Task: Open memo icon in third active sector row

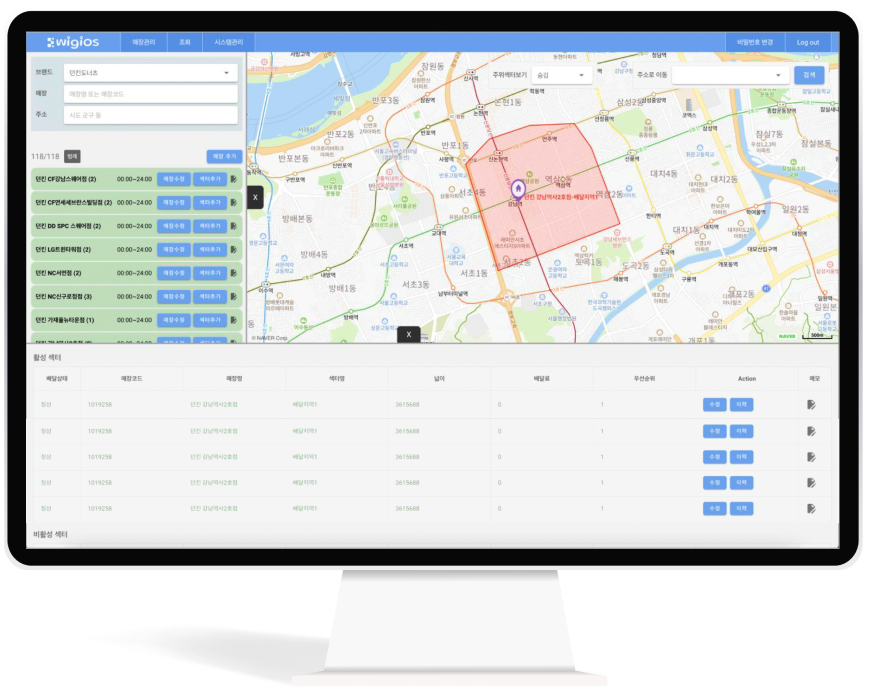Action: click(x=811, y=457)
